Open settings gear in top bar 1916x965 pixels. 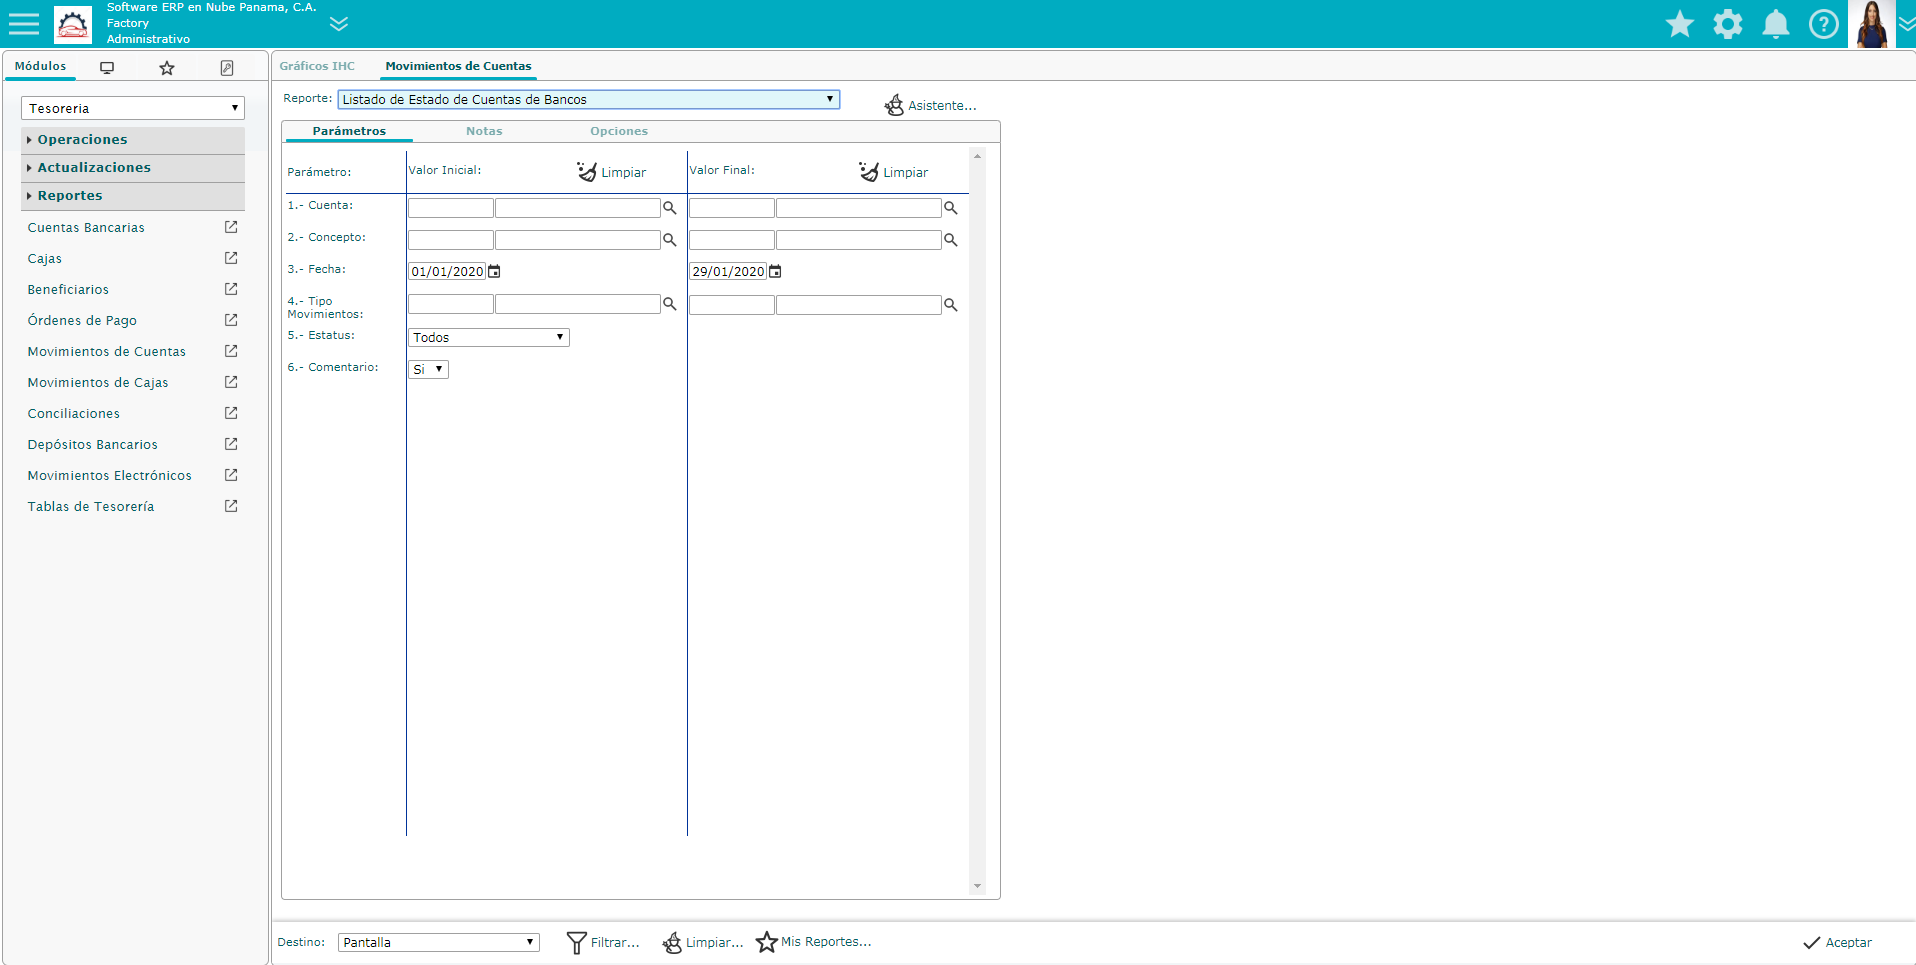pyautogui.click(x=1727, y=24)
